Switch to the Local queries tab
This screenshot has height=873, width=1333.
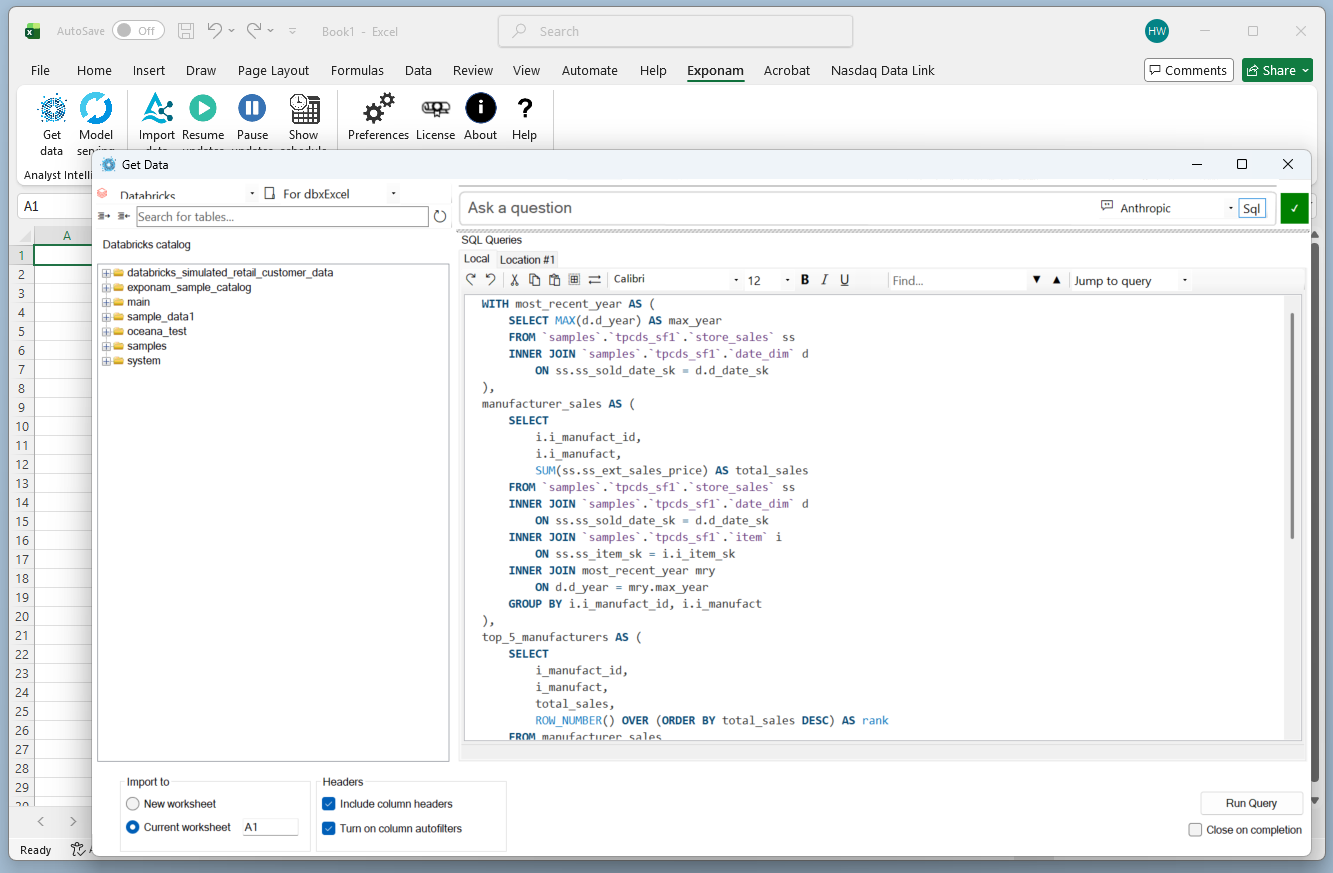tap(477, 258)
